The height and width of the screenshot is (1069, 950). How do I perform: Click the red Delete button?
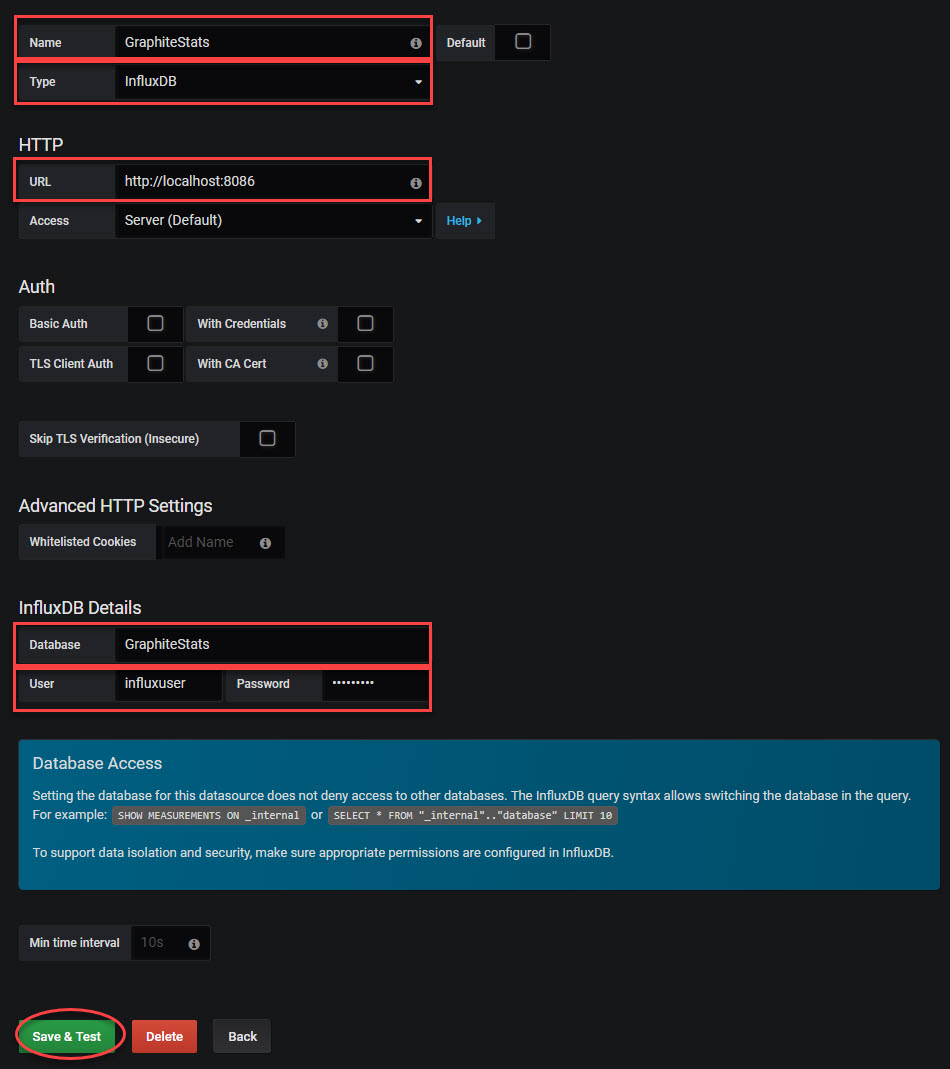click(164, 1036)
